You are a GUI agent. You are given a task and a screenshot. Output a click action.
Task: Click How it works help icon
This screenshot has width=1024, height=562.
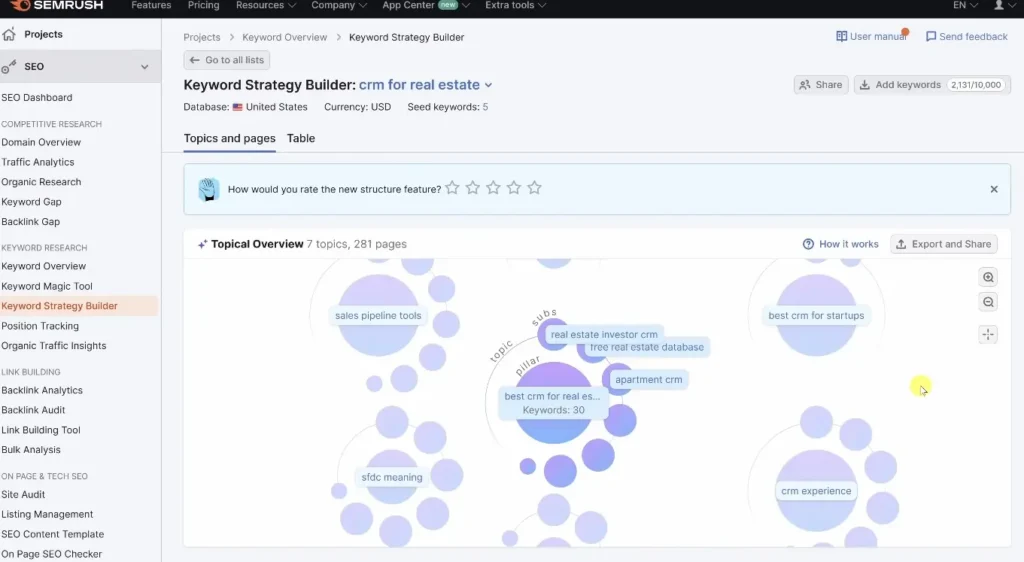tap(808, 244)
